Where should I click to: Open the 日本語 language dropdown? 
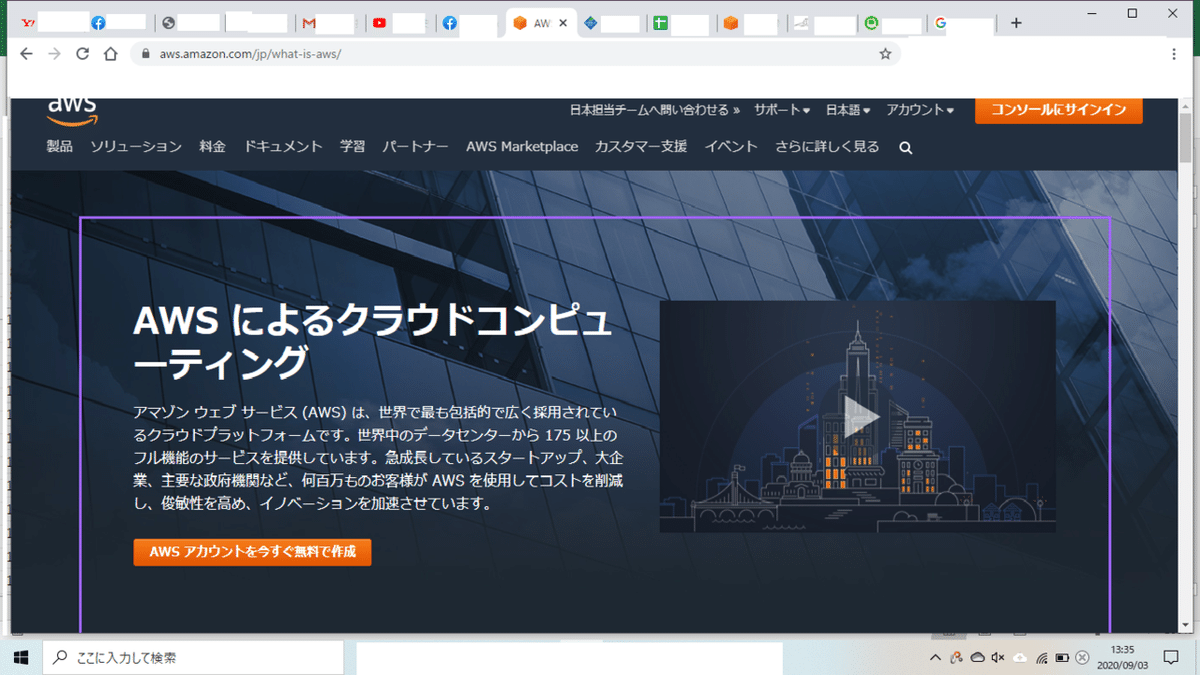846,112
